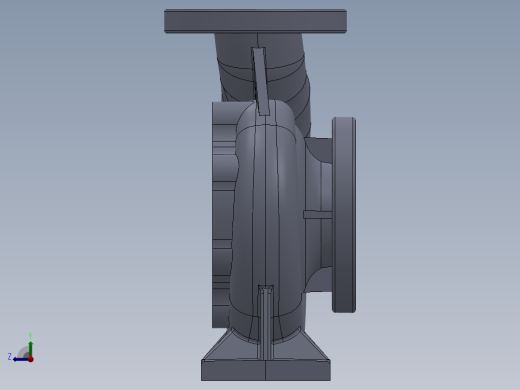The width and height of the screenshot is (520, 390).
Task: Select the vertical support rib above the base
Action: (266, 322)
